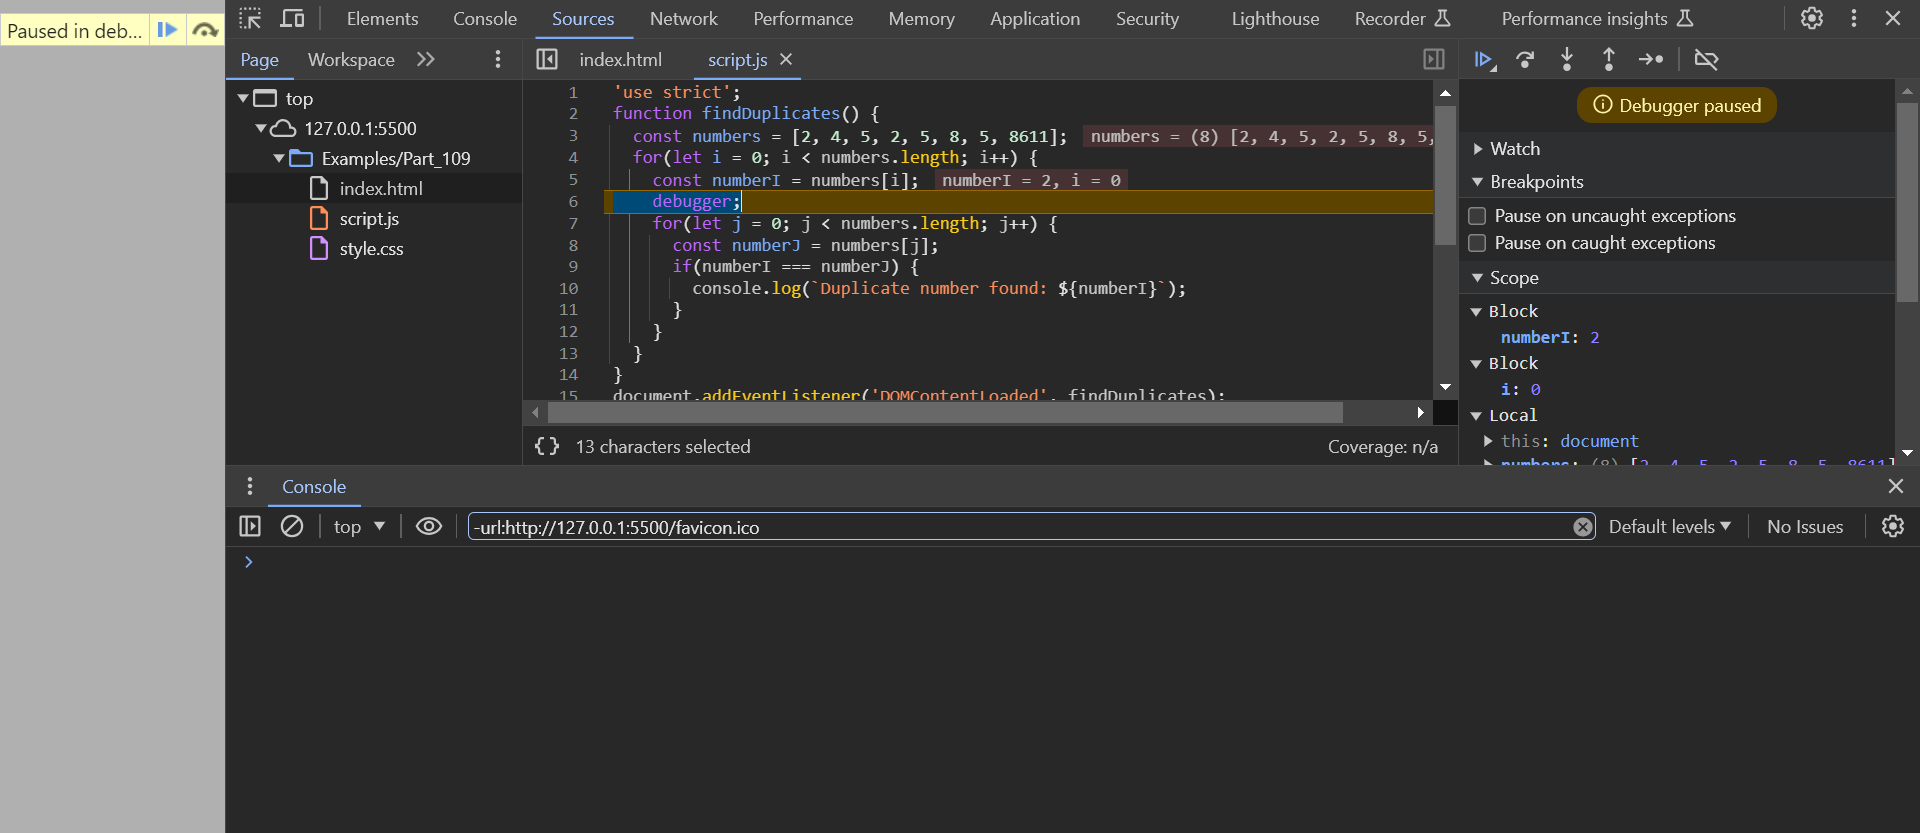1920x833 pixels.
Task: Open the Default levels dropdown
Action: click(1668, 527)
